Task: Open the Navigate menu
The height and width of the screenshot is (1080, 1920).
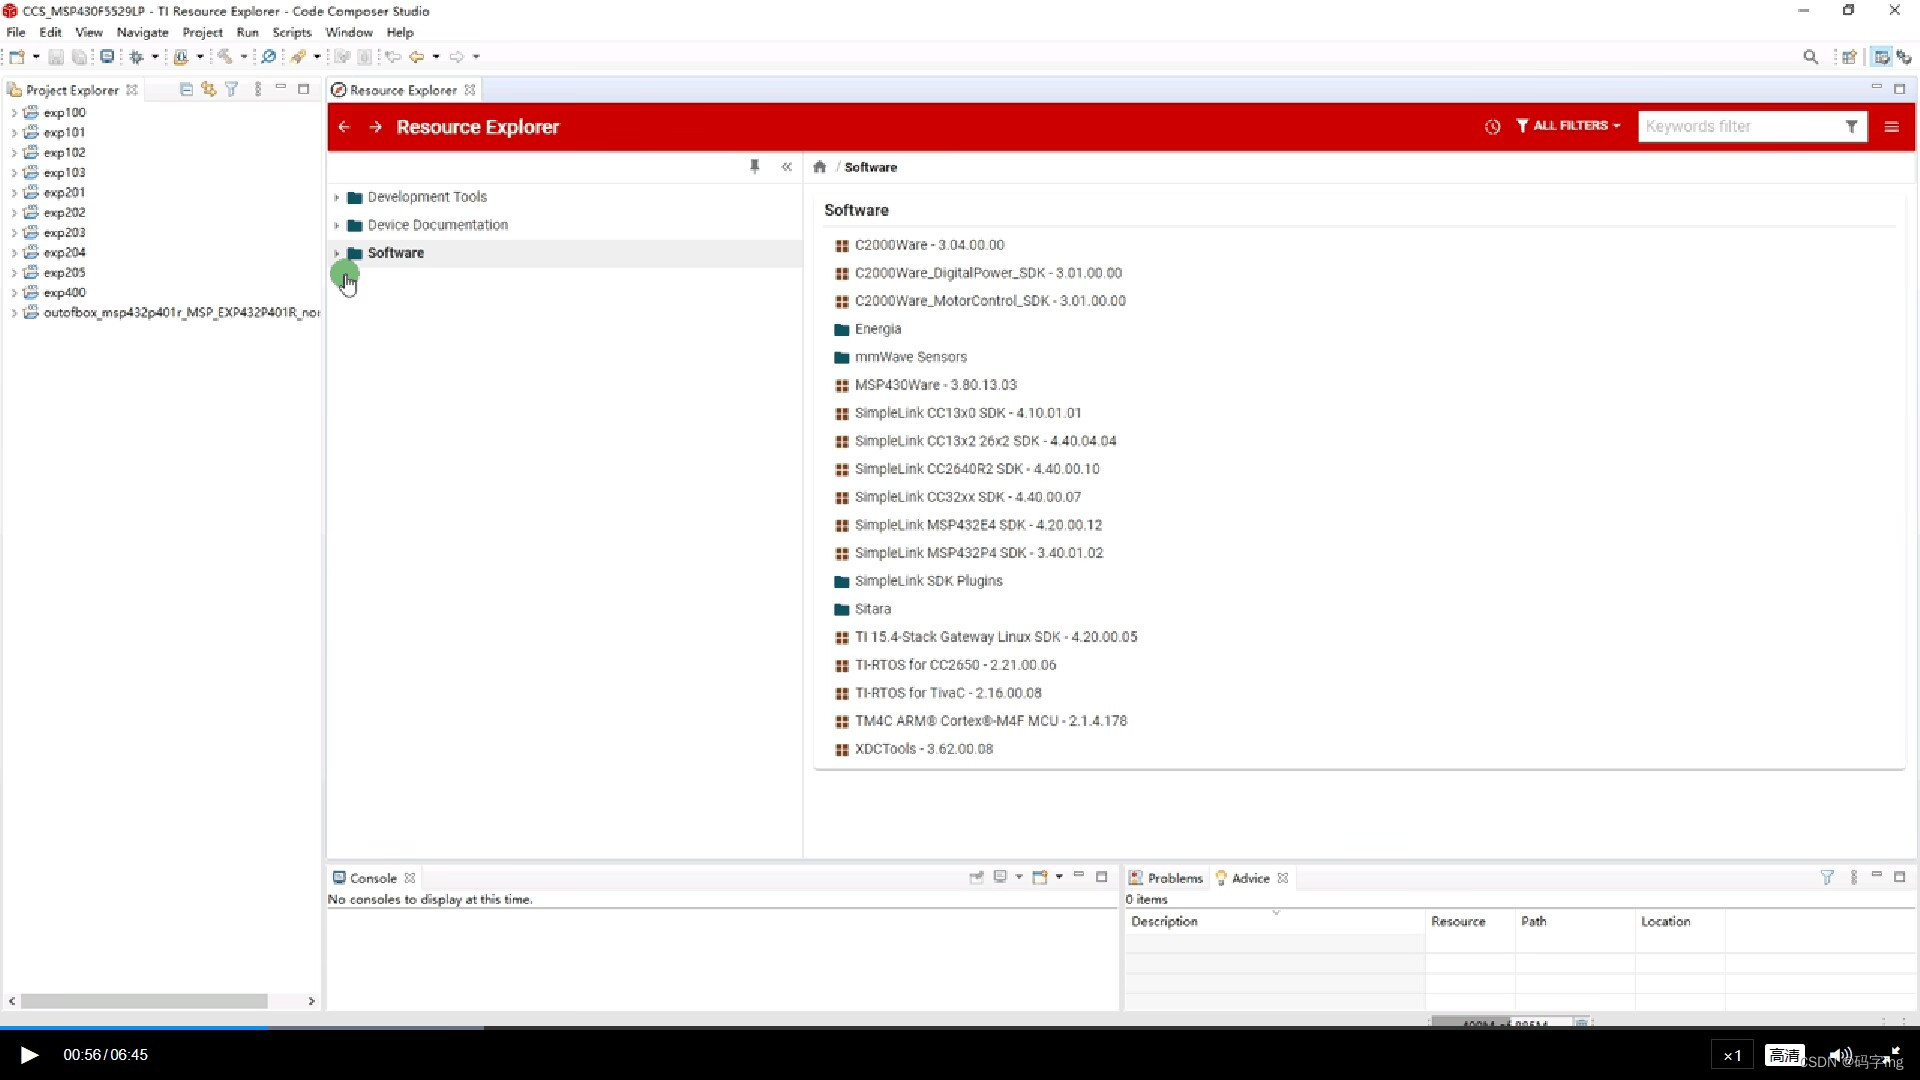Action: pyautogui.click(x=142, y=32)
